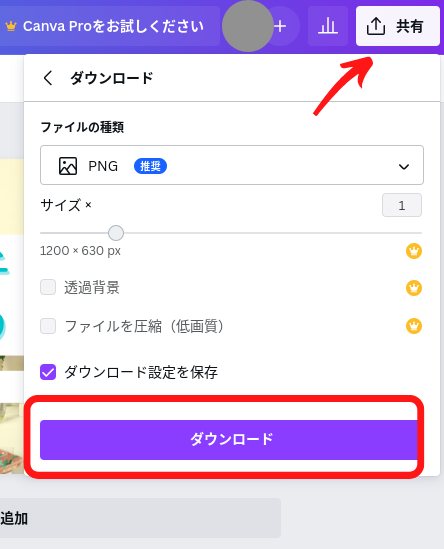The image size is (444, 549).
Task: Click Canva Proをお試しください button
Action: pyautogui.click(x=110, y=26)
